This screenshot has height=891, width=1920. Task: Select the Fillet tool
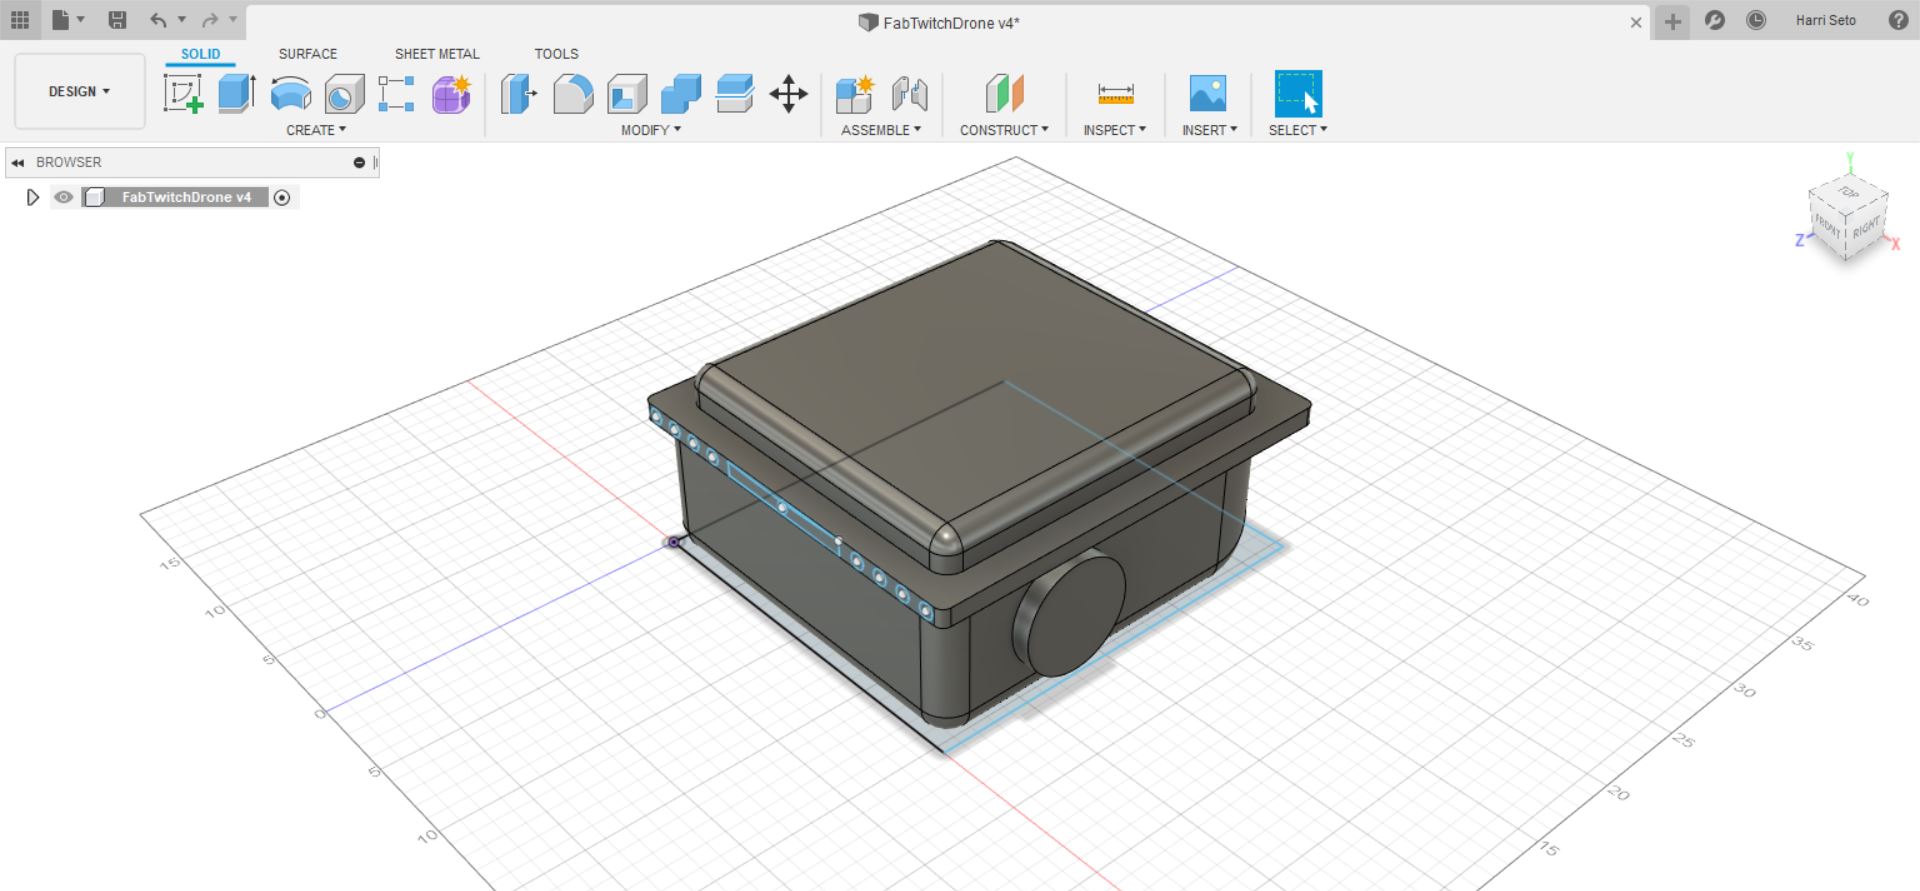click(573, 94)
